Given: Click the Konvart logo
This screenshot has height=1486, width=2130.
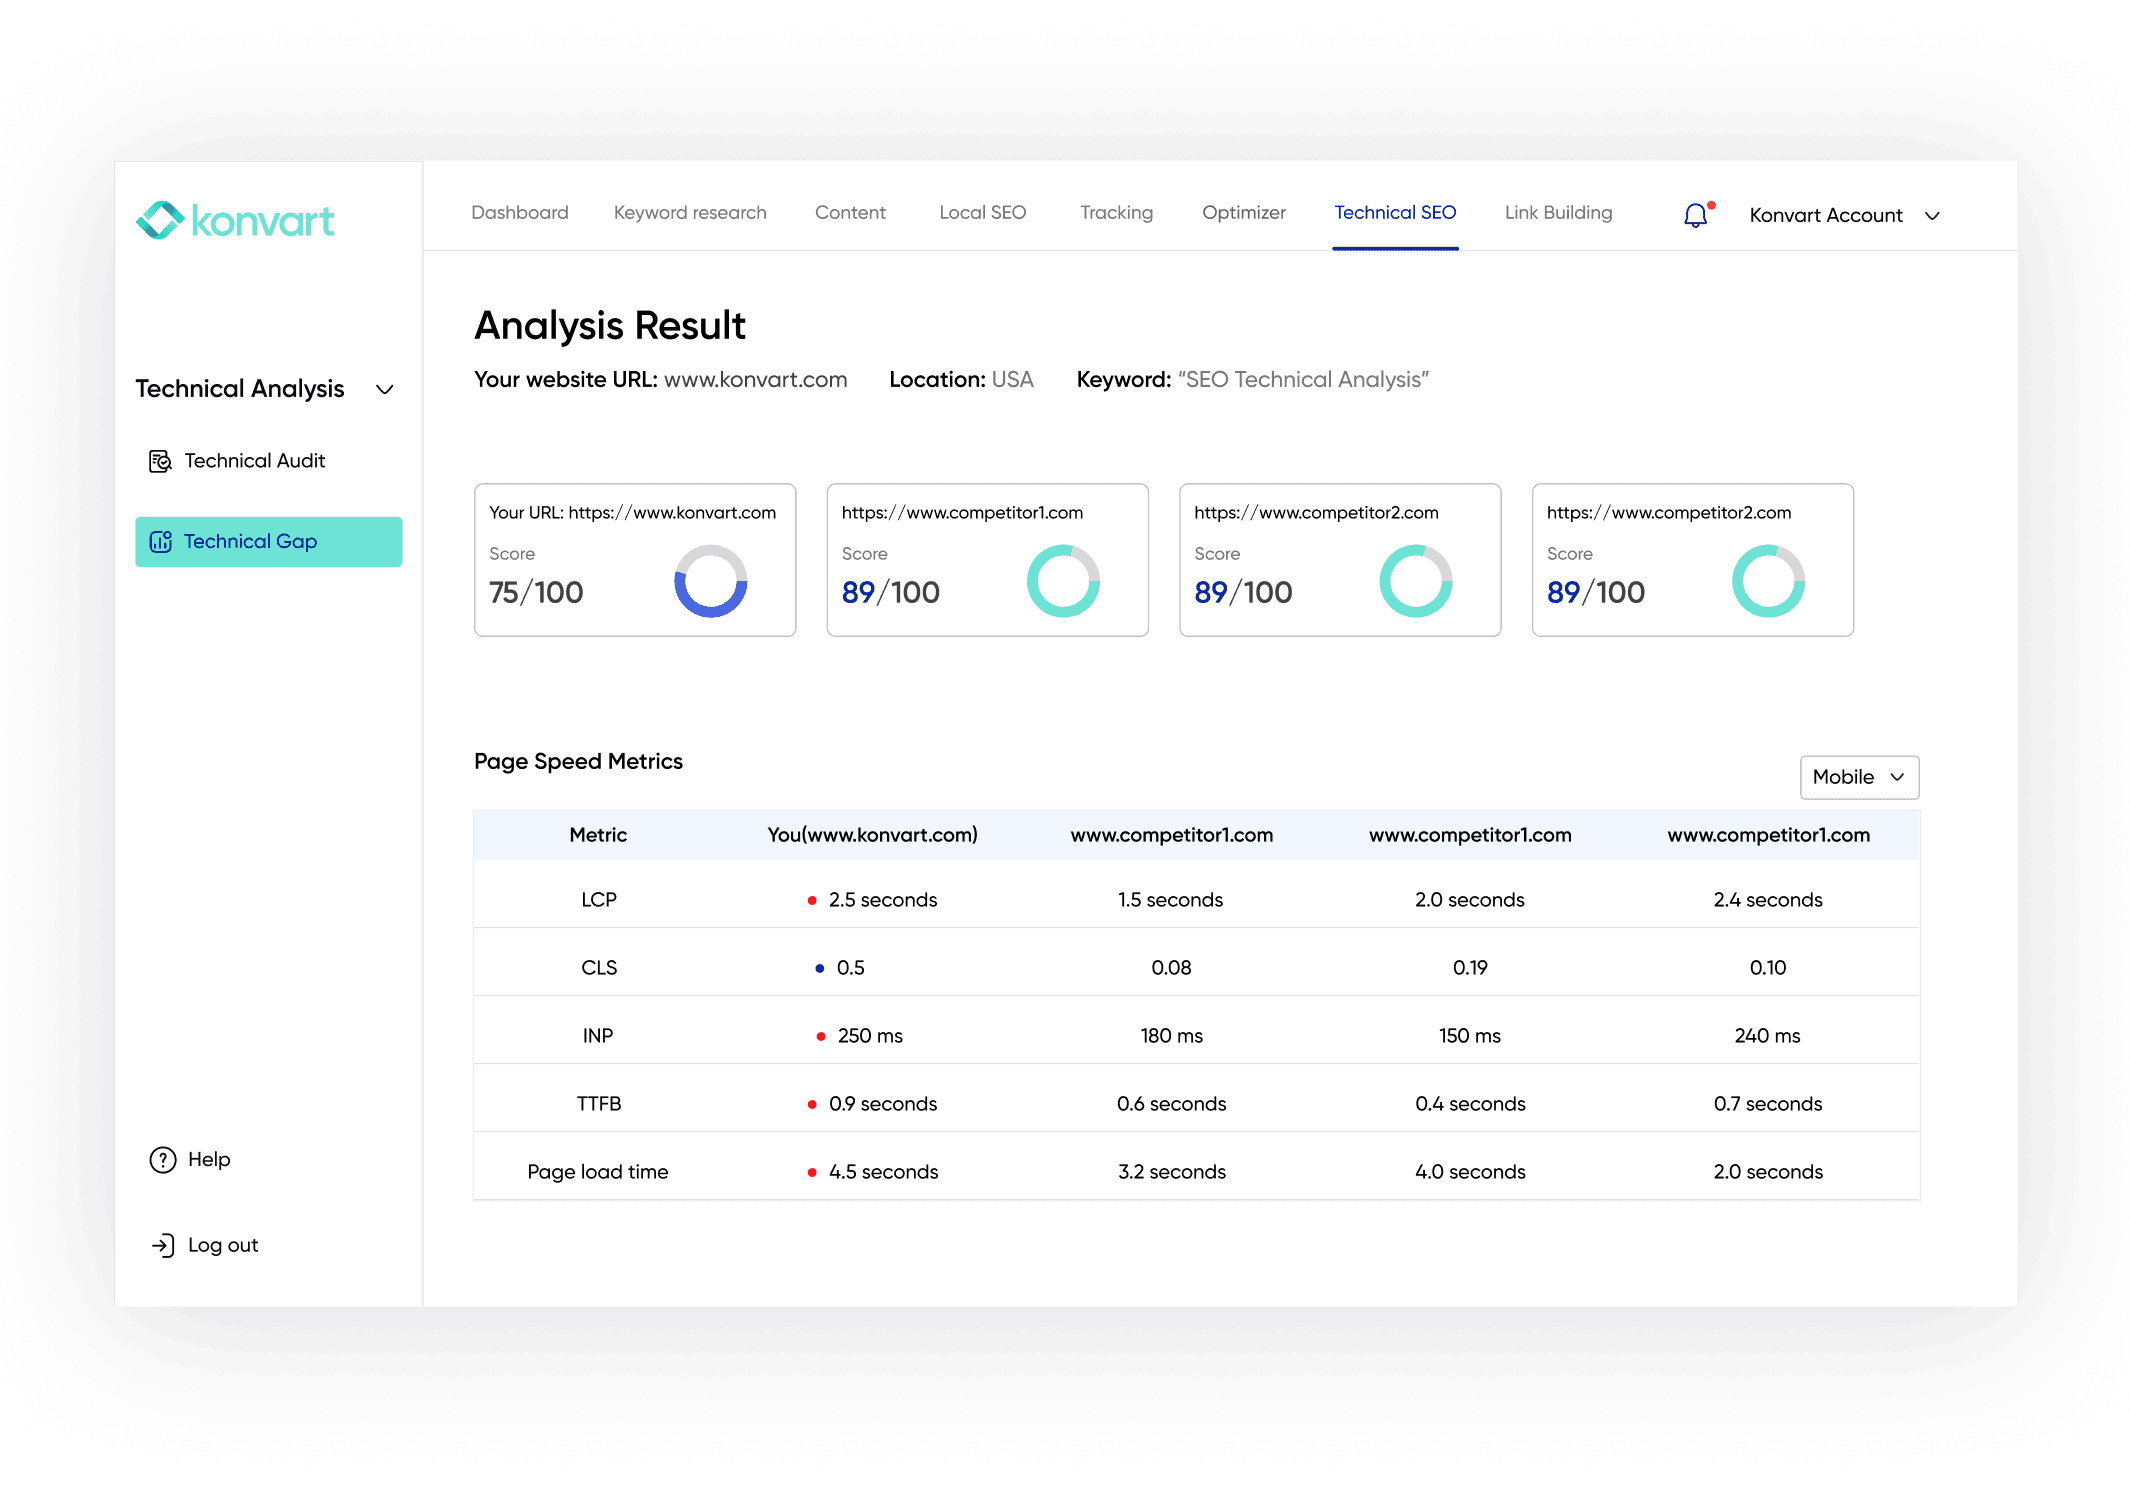Looking at the screenshot, I should [234, 220].
